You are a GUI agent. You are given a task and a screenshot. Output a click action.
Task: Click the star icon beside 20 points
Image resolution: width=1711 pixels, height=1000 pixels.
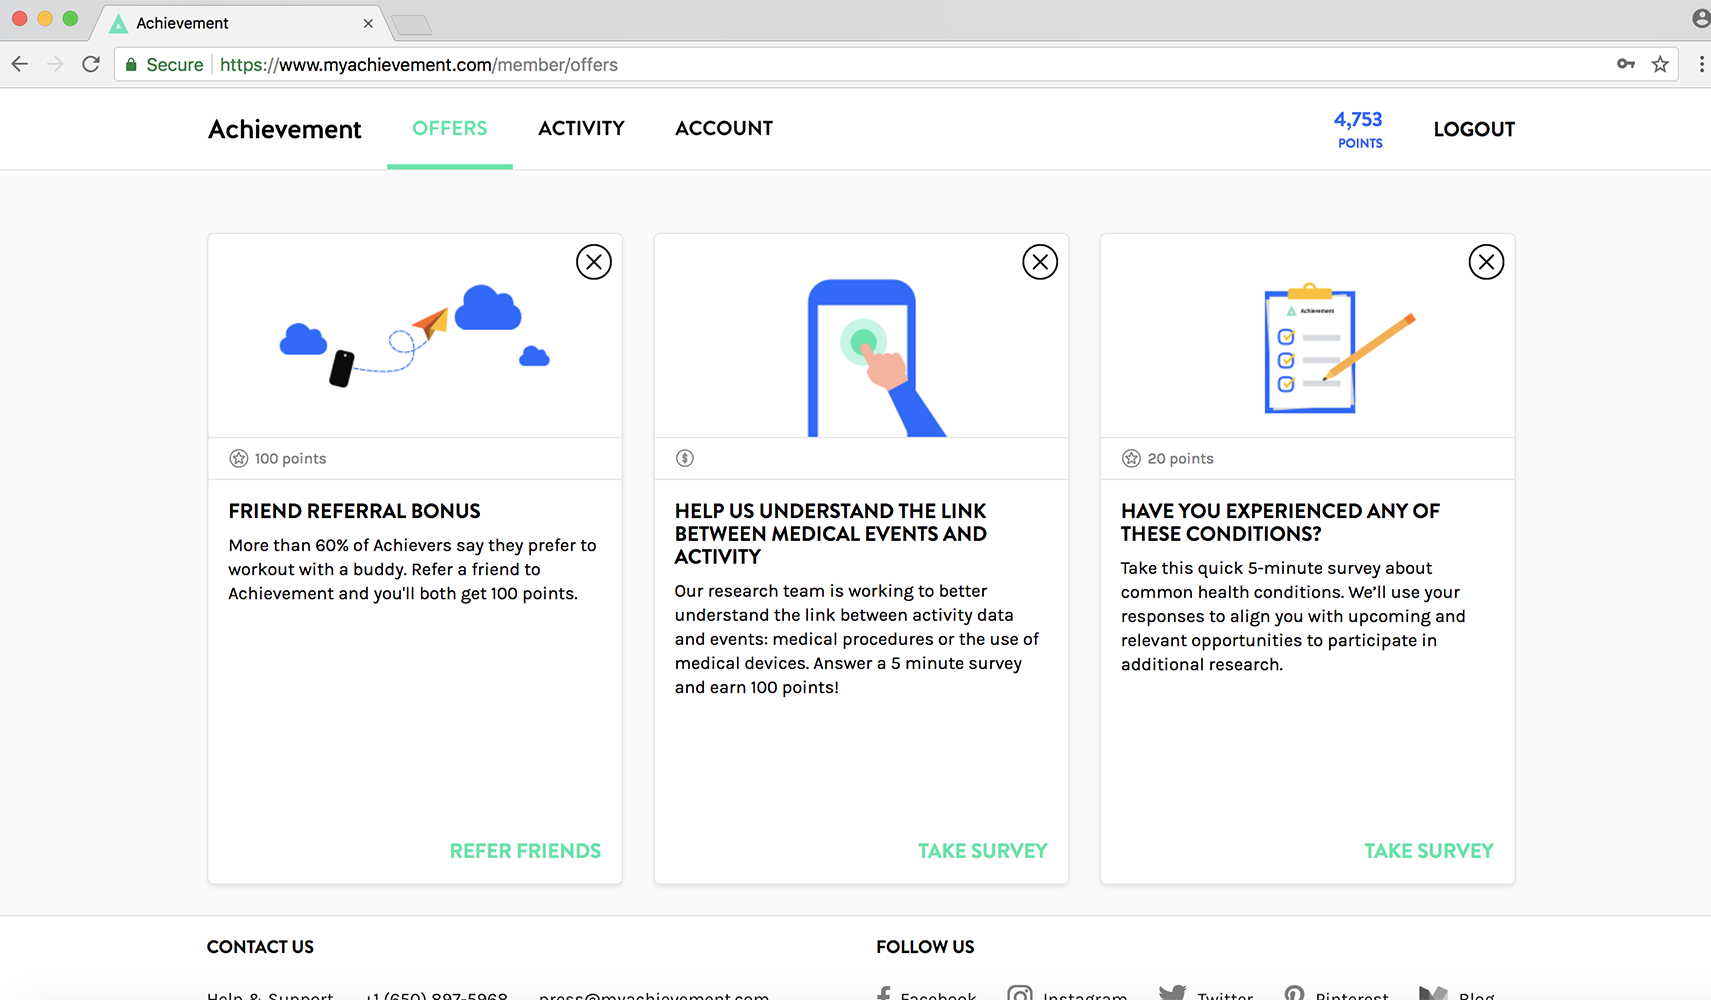click(1131, 458)
